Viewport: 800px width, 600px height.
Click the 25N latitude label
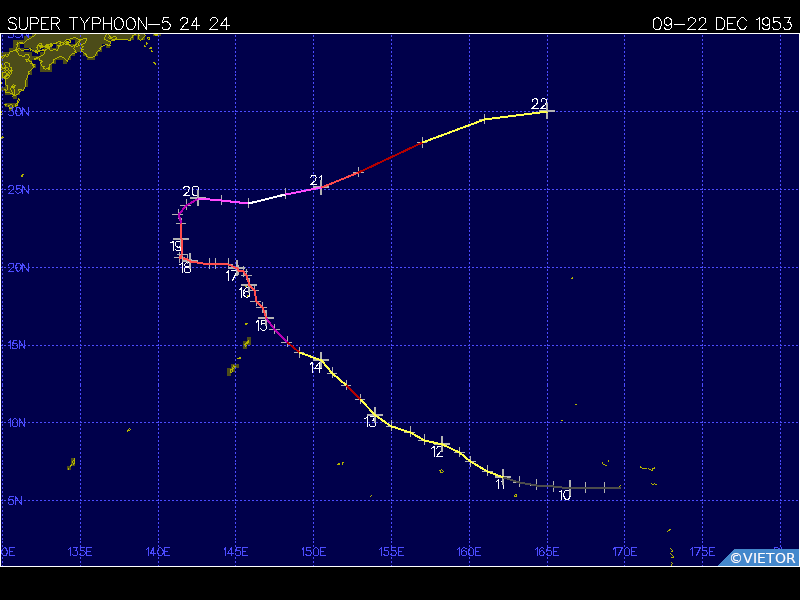19,190
